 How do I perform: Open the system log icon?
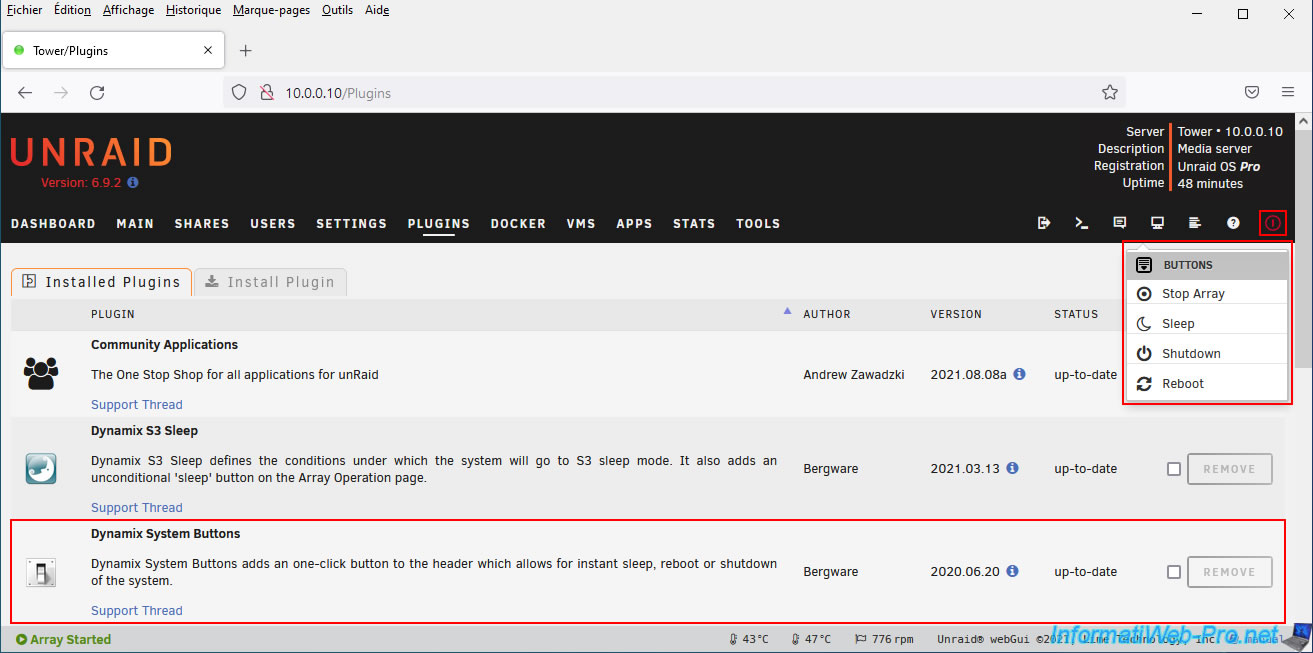1195,223
